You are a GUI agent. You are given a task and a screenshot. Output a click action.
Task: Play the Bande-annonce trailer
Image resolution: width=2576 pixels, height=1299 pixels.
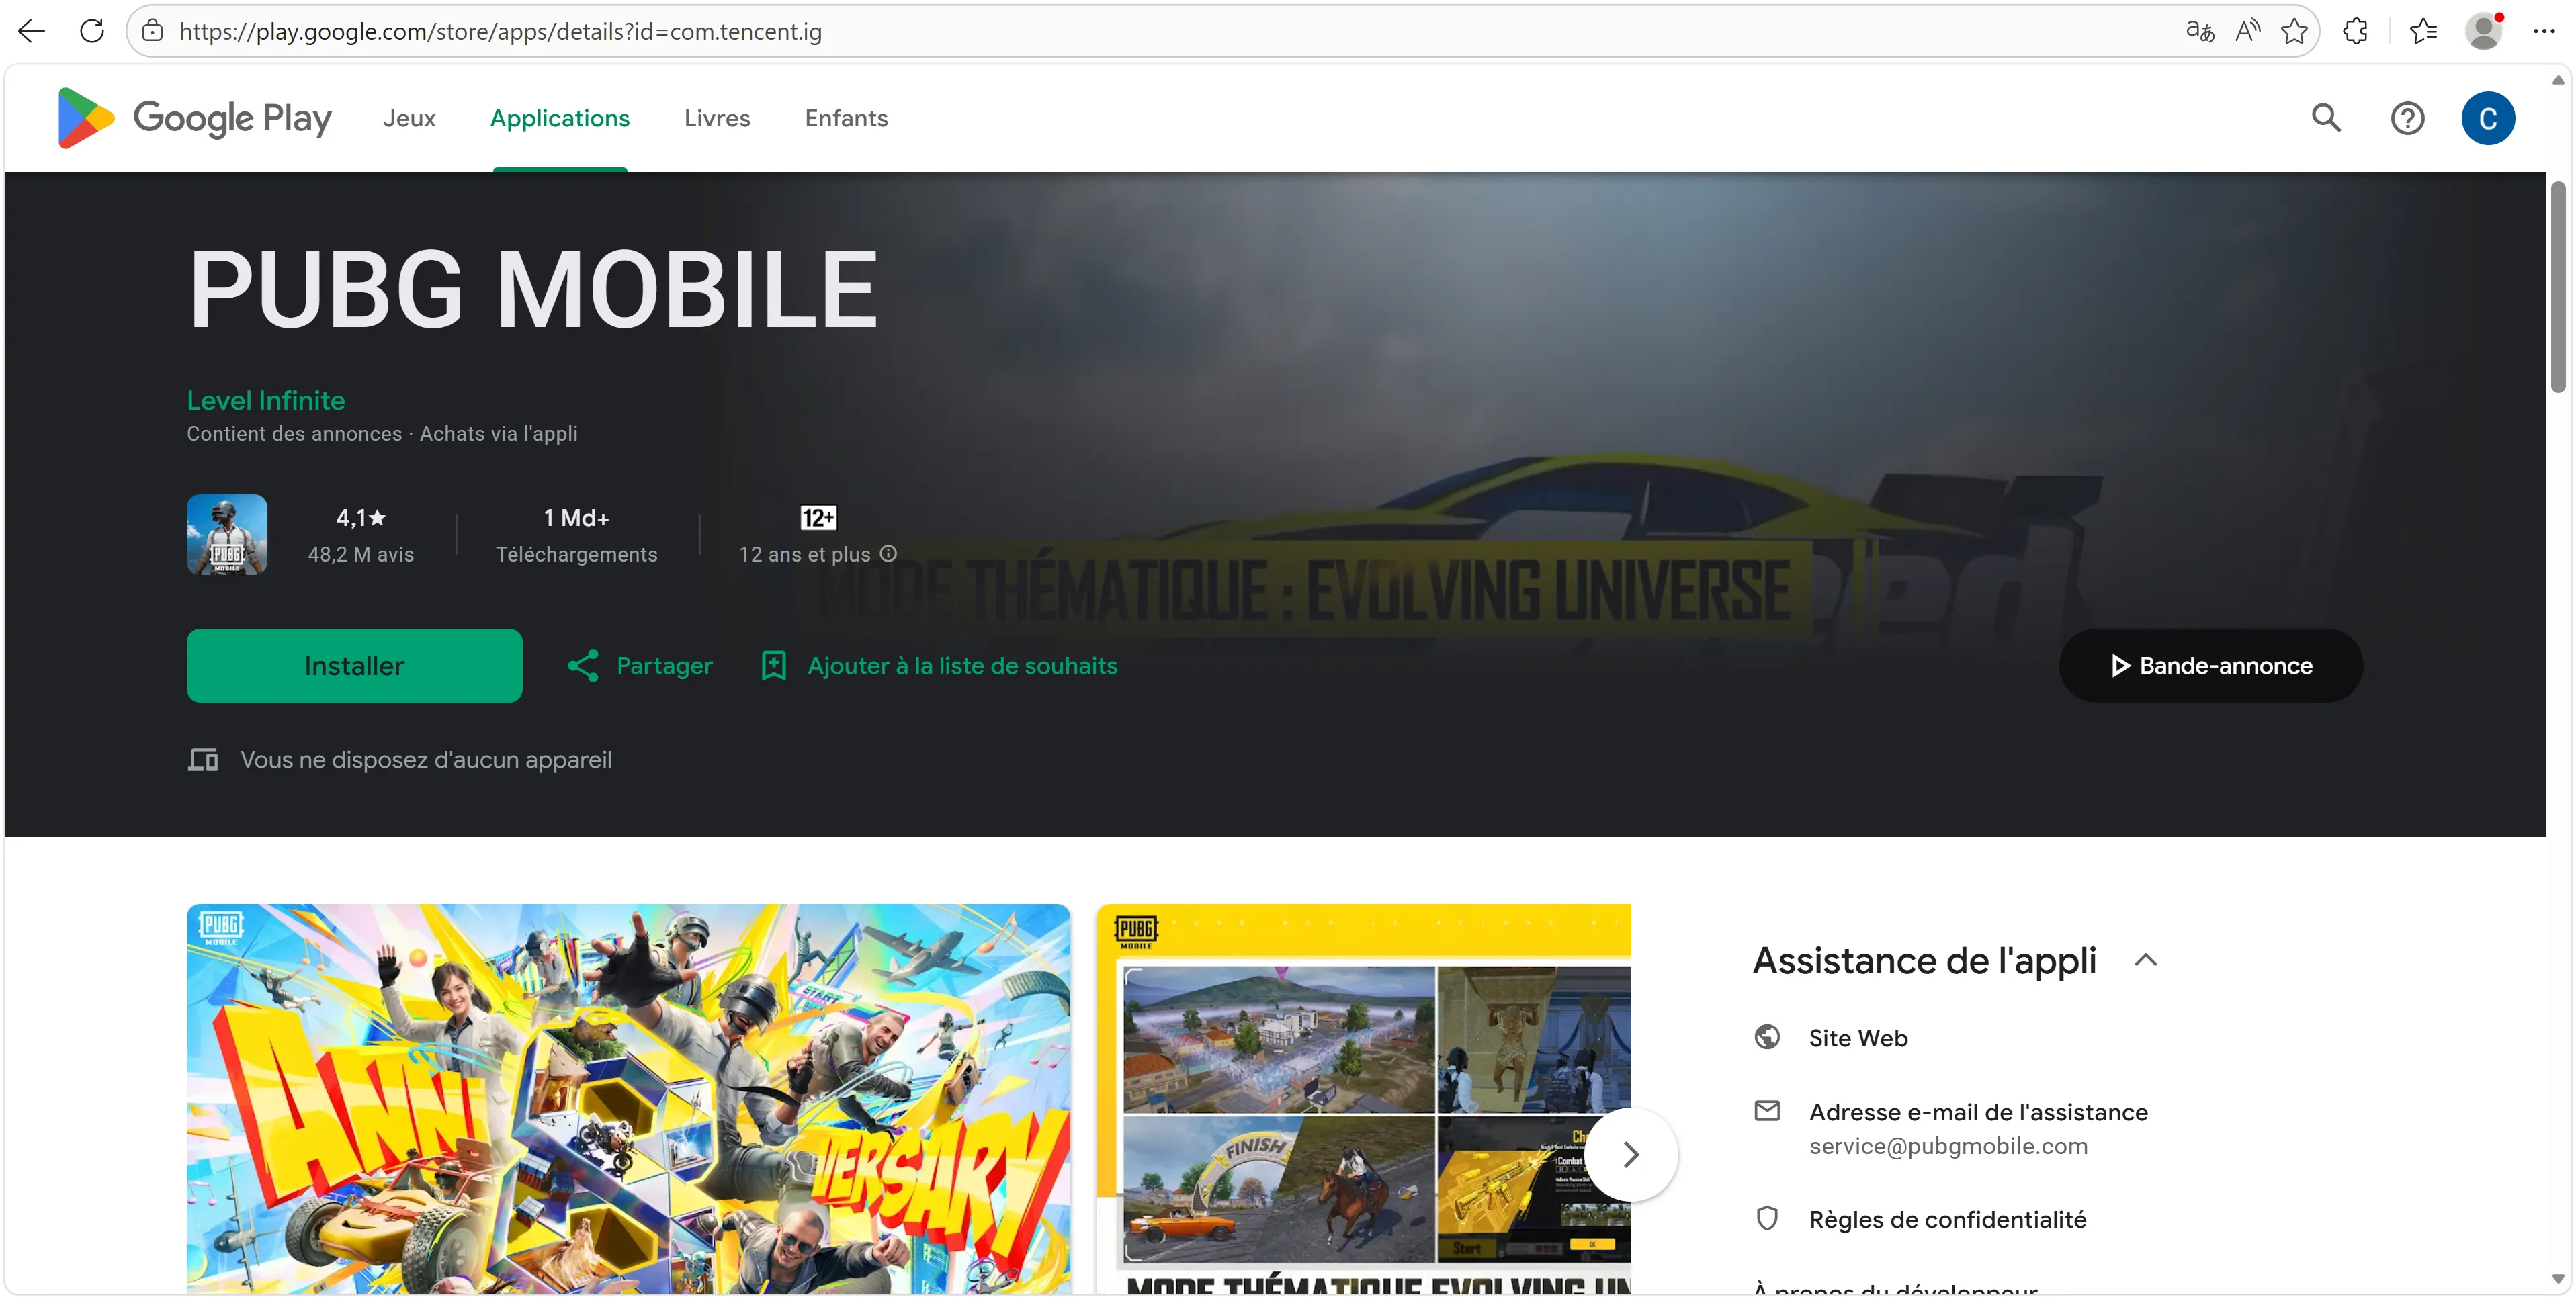[x=2210, y=665]
